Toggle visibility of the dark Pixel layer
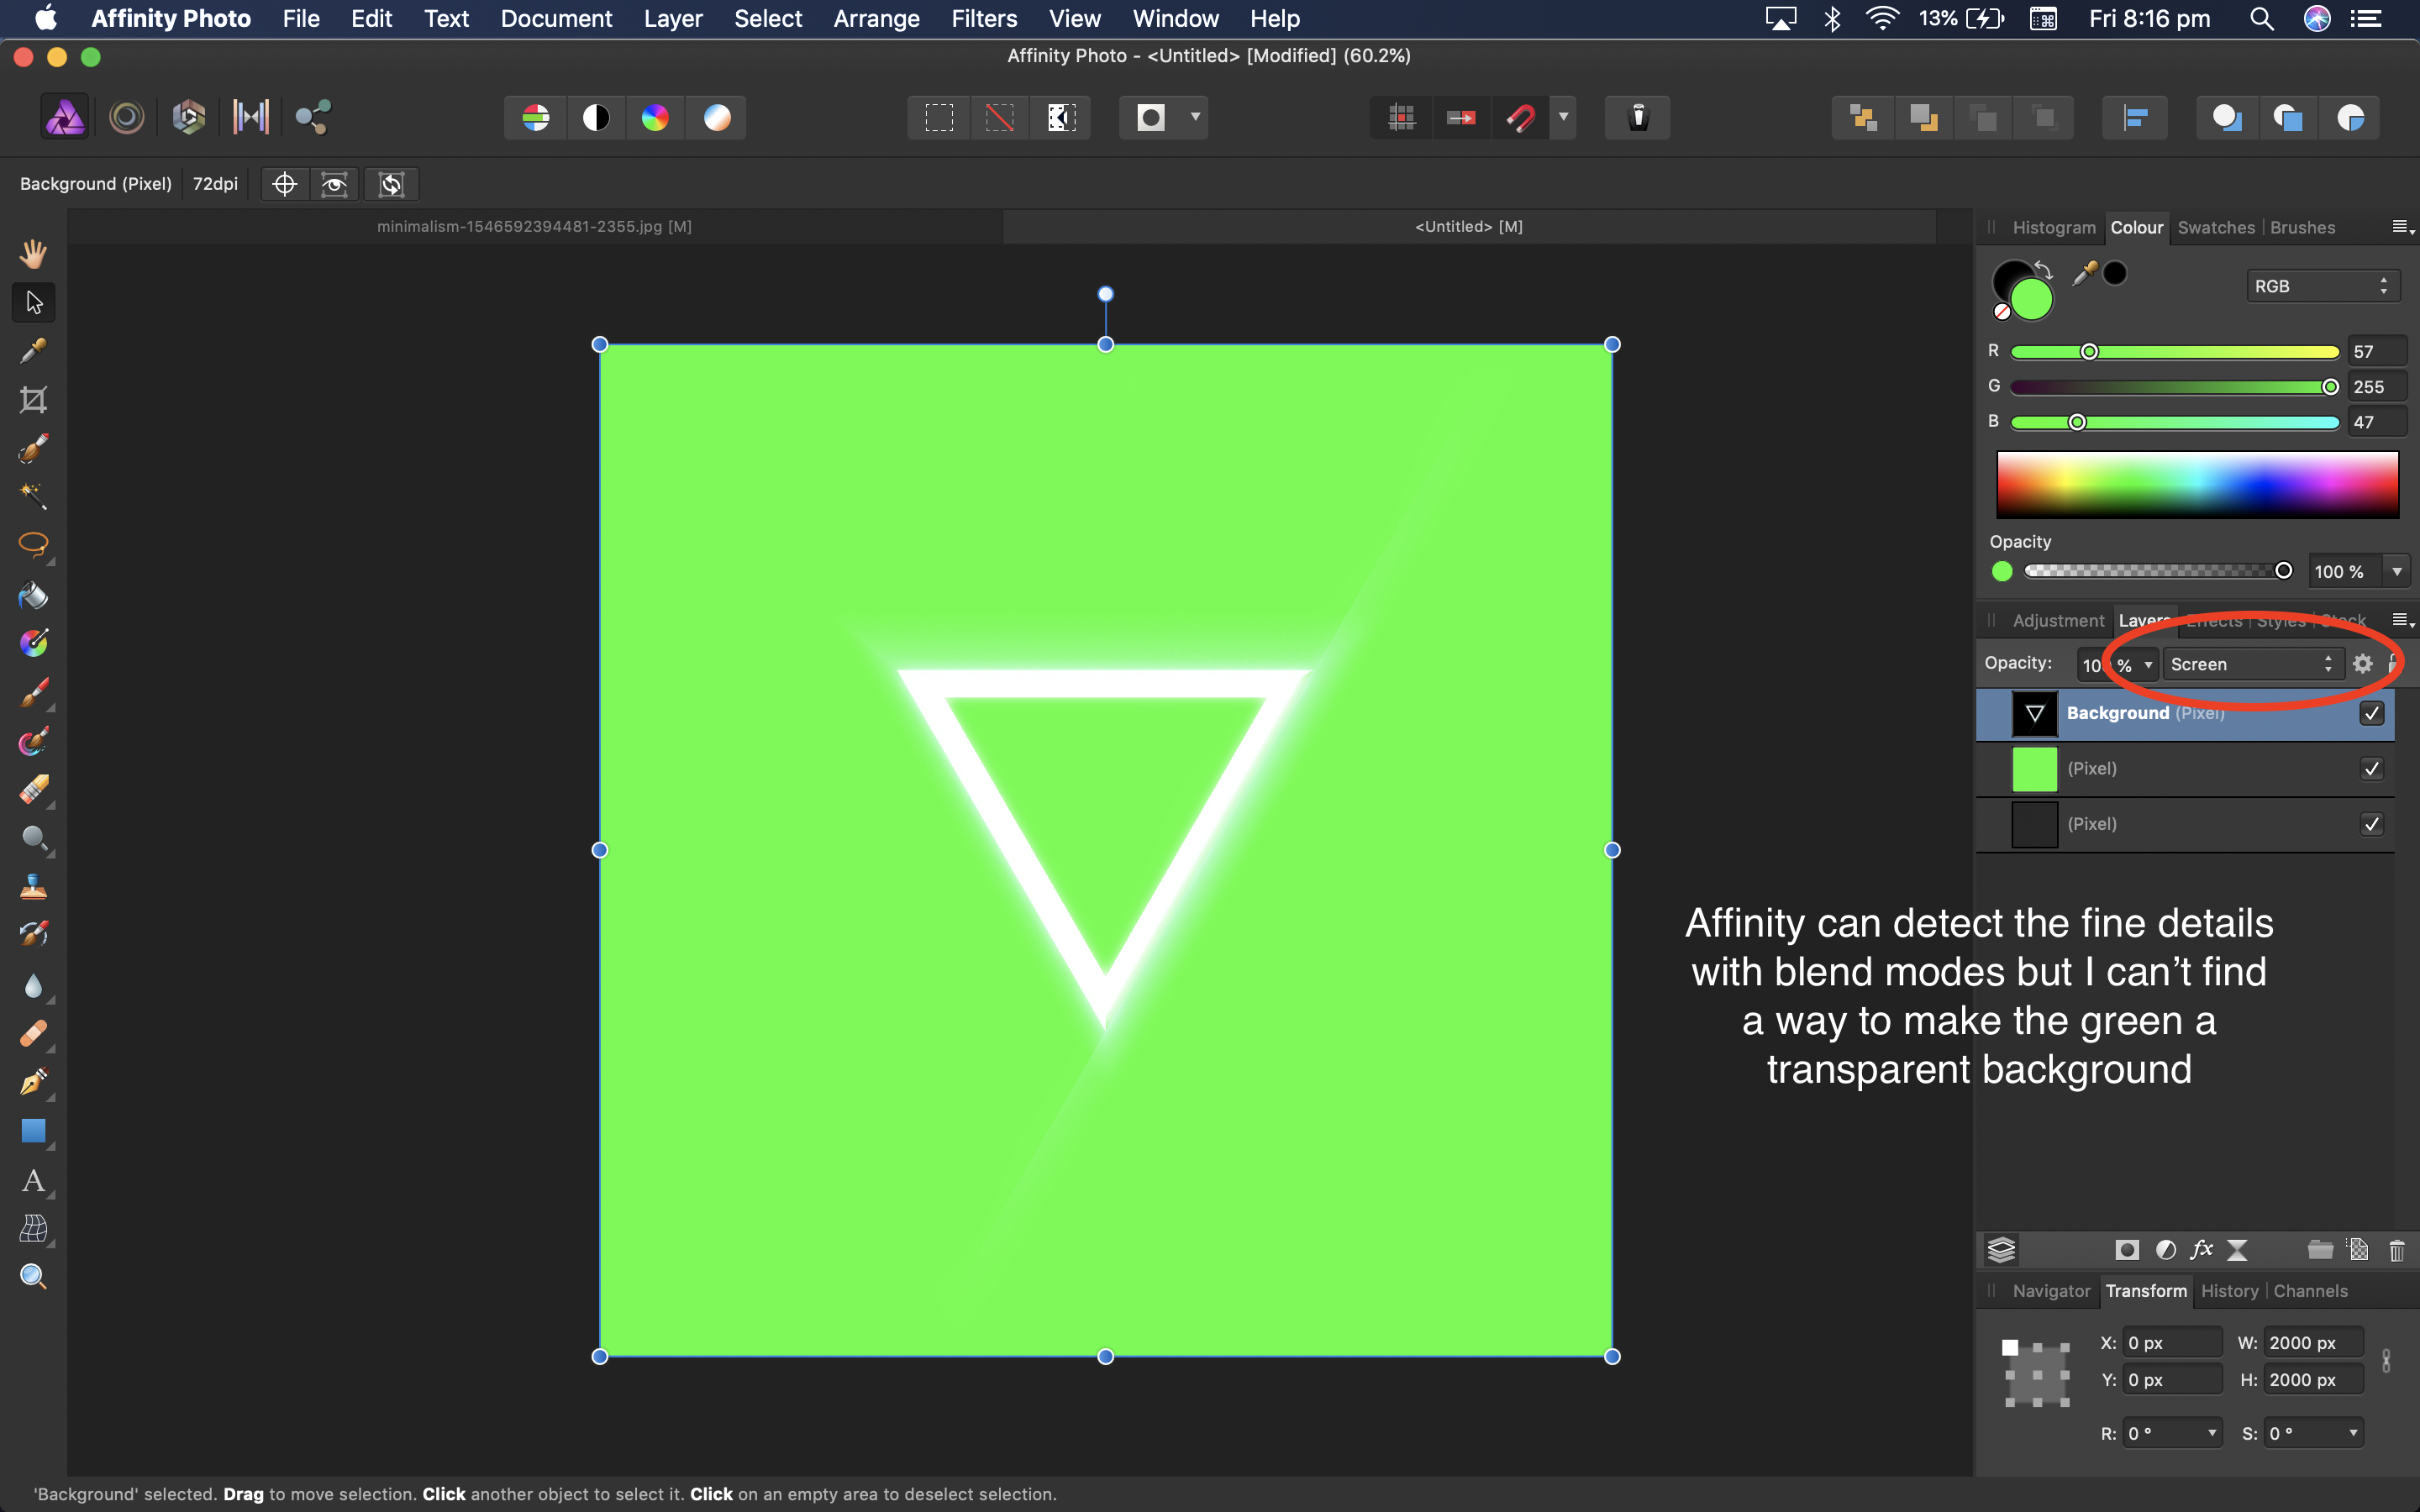 [x=2371, y=824]
